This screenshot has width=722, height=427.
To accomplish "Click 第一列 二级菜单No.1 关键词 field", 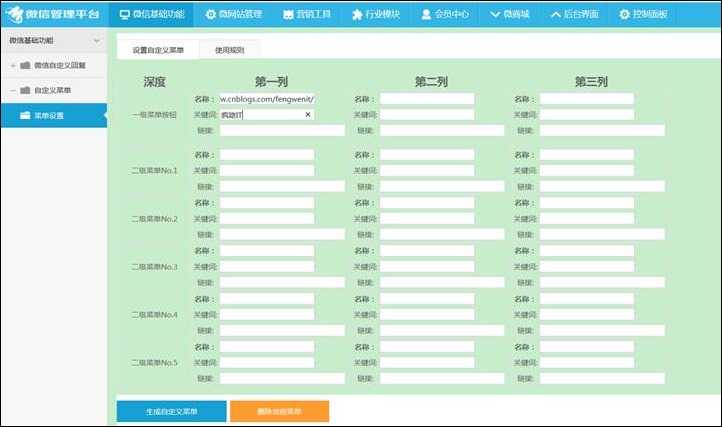I will (267, 170).
